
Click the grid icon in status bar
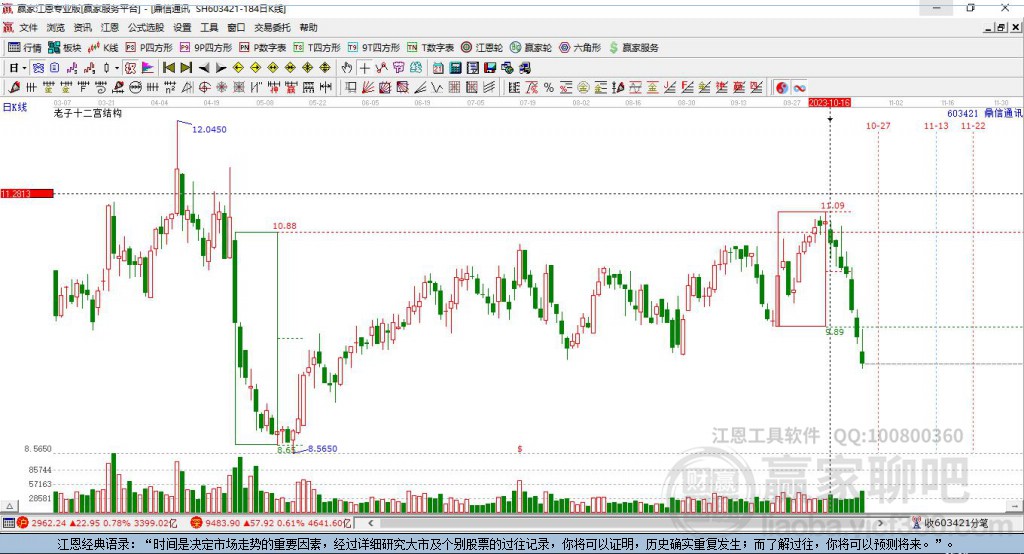click(x=8, y=523)
